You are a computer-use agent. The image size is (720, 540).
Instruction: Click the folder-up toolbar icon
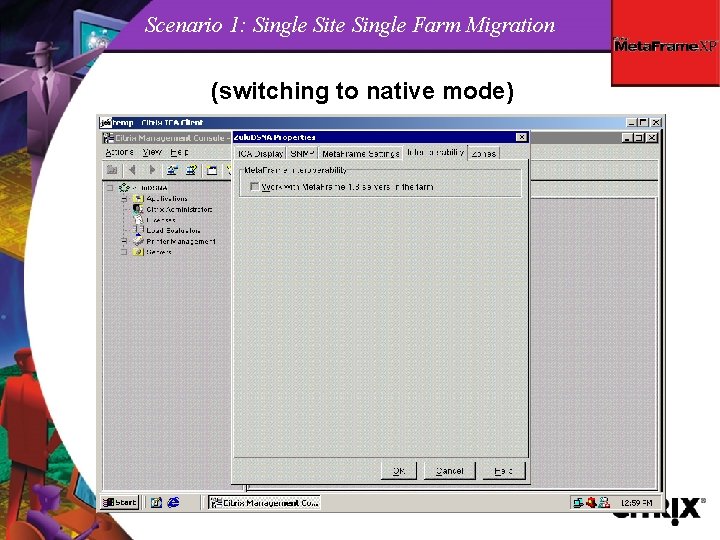pos(112,170)
